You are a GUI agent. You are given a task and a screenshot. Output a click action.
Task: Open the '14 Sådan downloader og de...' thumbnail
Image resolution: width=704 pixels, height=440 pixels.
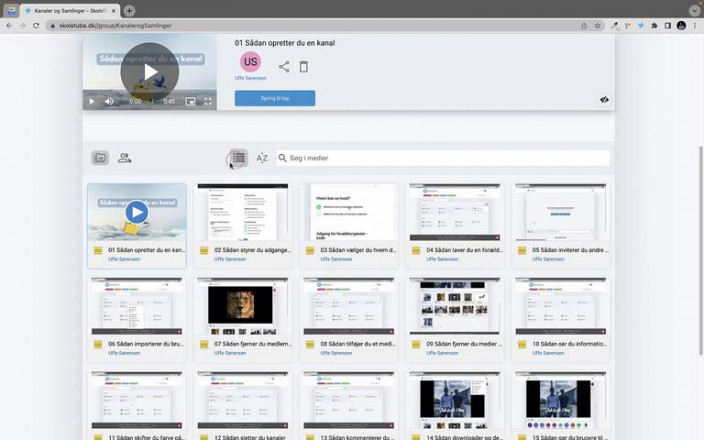click(x=455, y=400)
